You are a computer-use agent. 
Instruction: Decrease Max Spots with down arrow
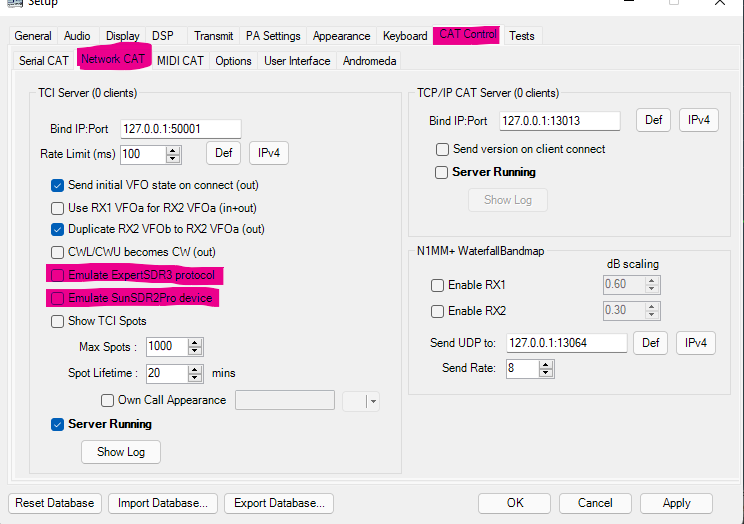[195, 351]
